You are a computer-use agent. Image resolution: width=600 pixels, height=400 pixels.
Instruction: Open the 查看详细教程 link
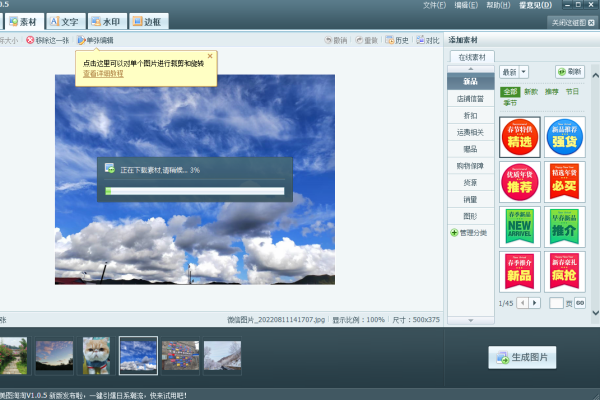click(103, 73)
